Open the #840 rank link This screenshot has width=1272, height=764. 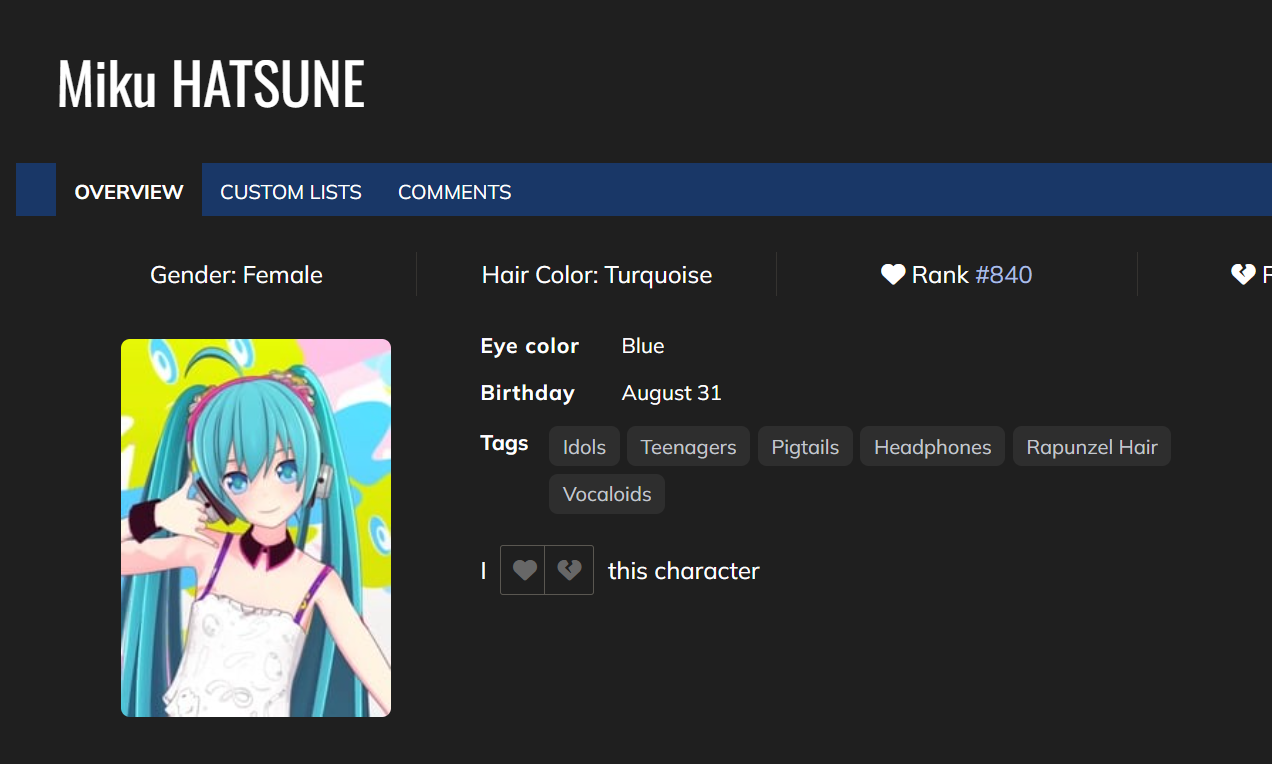[1004, 274]
